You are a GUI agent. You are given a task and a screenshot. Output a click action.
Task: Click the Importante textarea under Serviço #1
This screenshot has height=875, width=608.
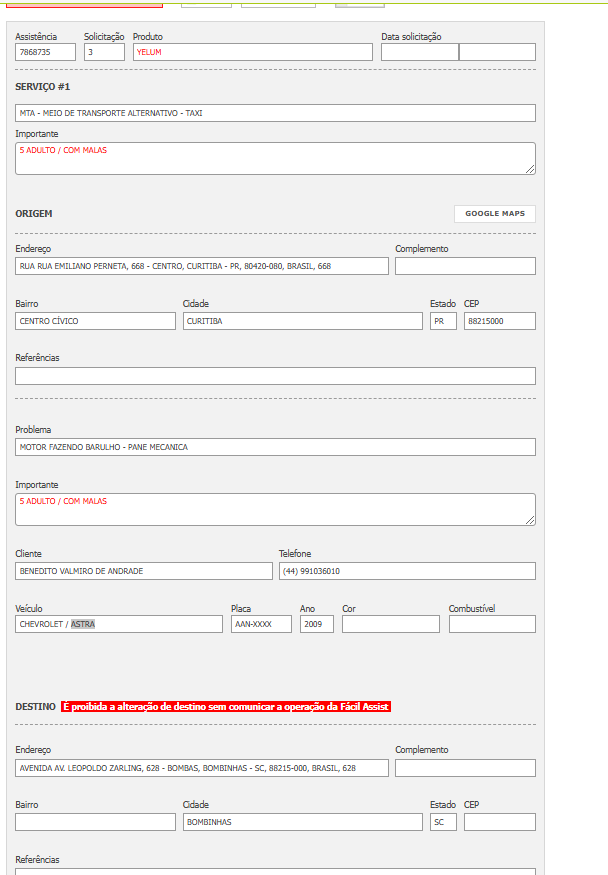[275, 158]
